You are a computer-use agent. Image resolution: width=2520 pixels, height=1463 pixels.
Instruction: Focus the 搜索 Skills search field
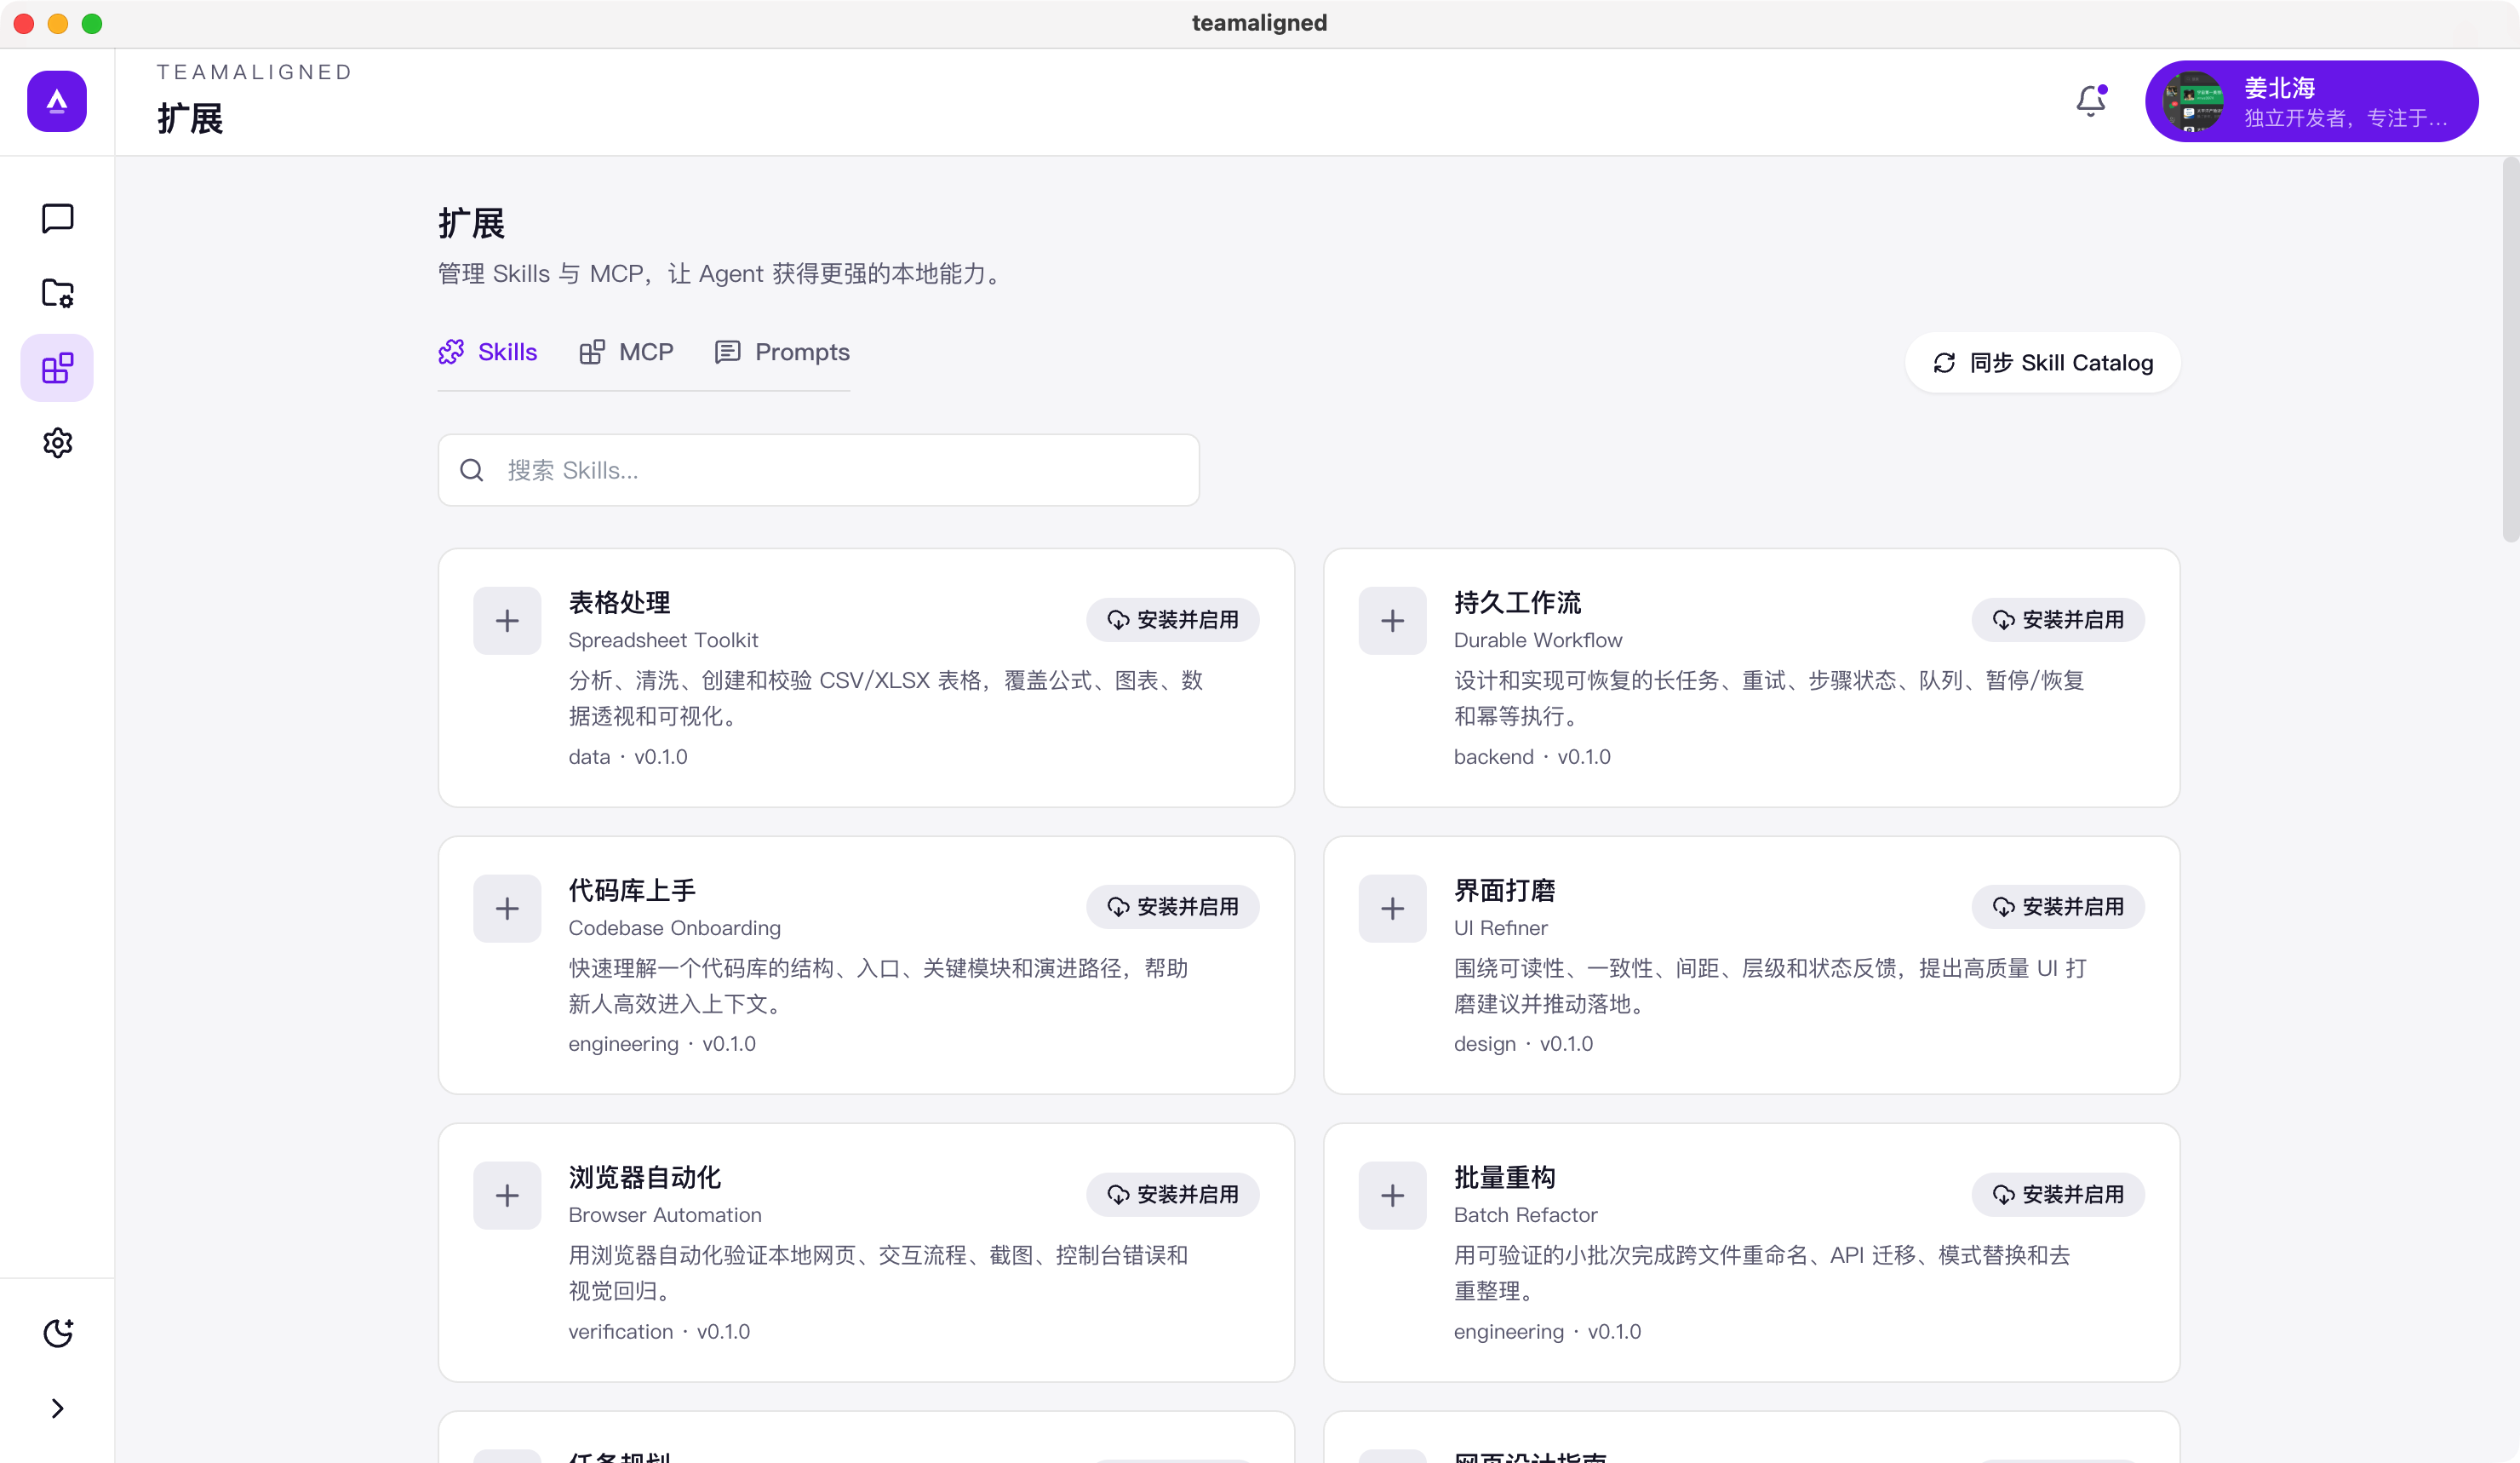[818, 470]
